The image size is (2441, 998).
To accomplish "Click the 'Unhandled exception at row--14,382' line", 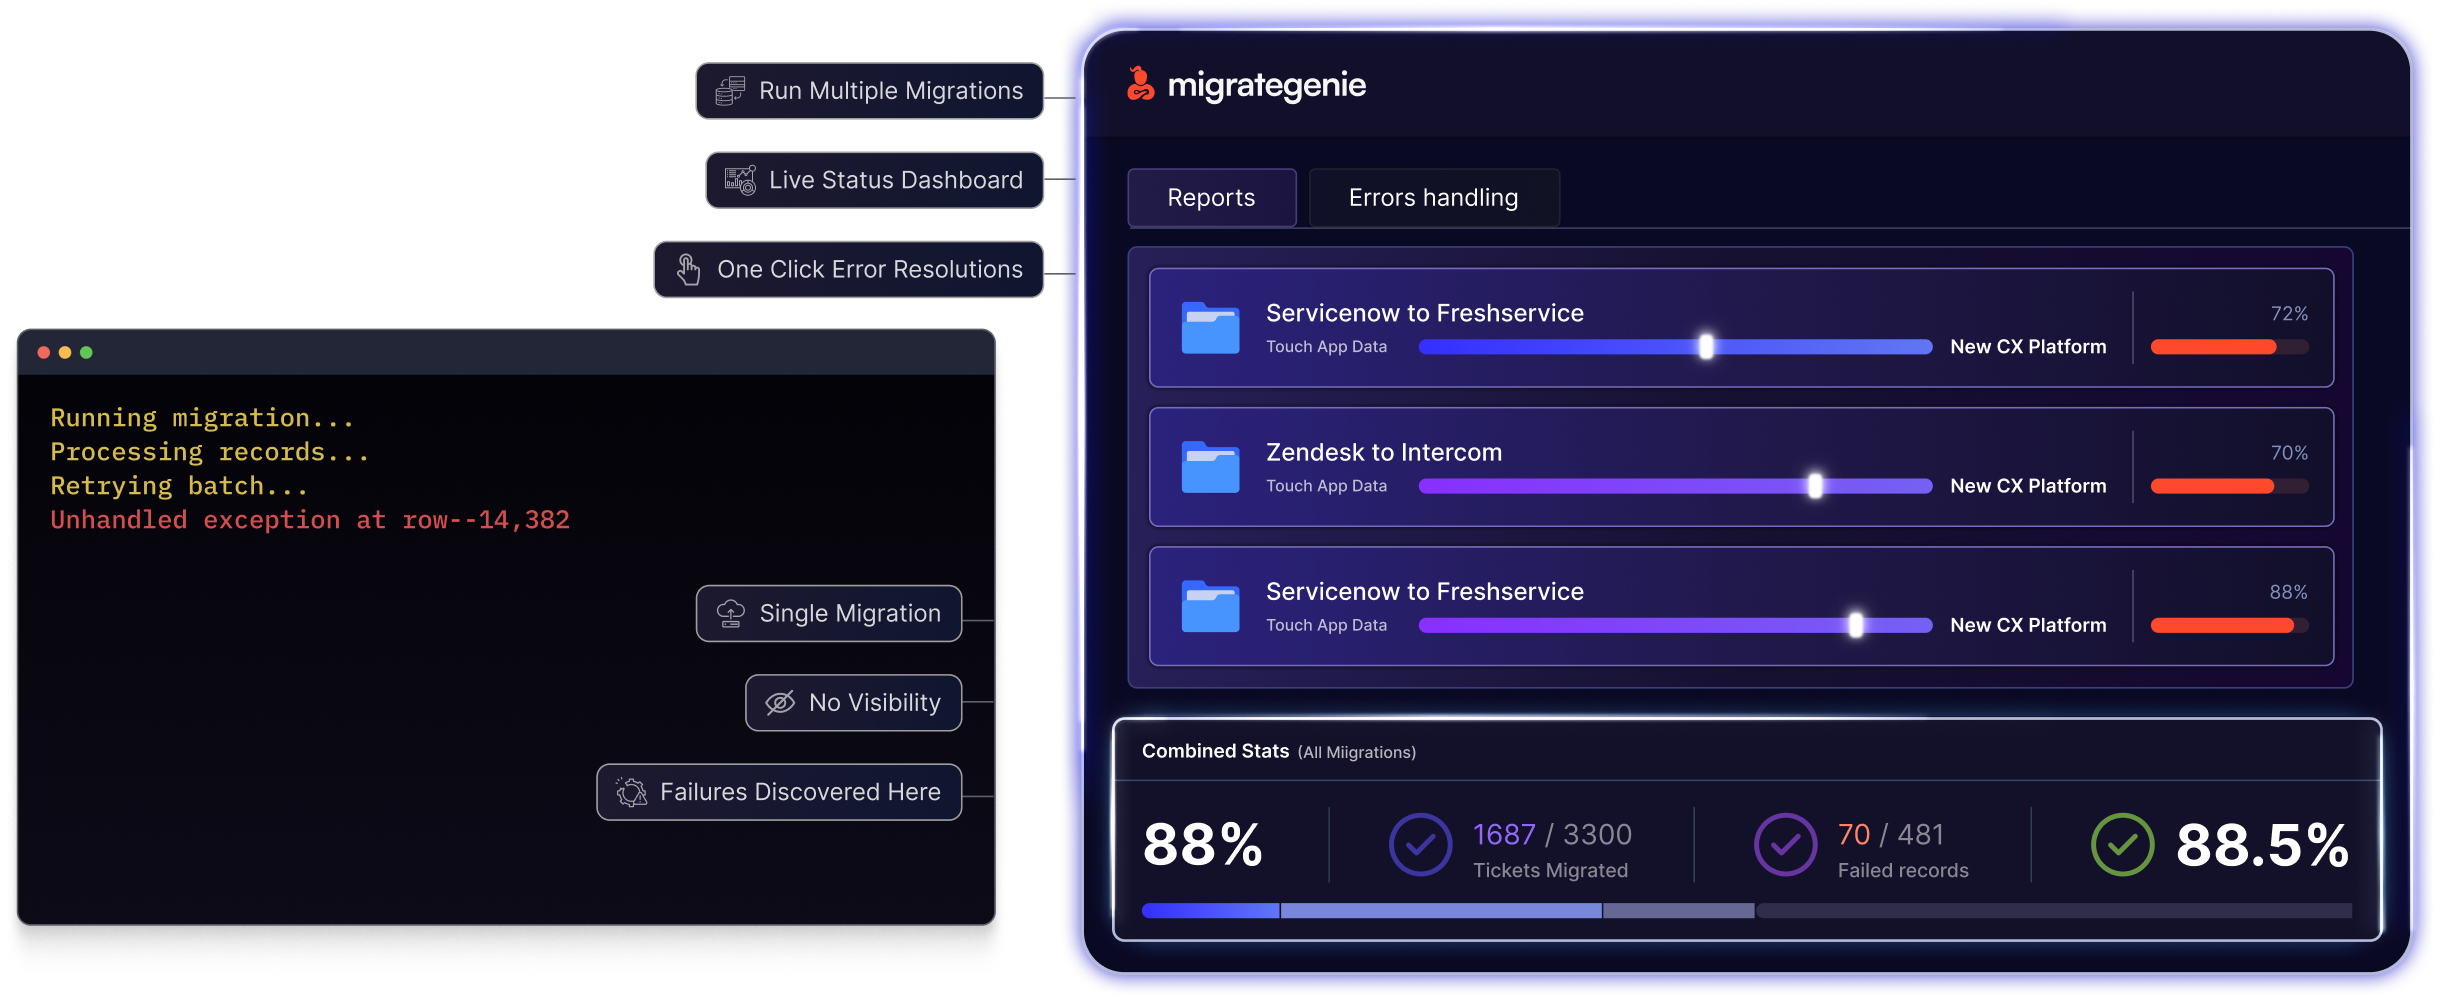I will point(310,520).
